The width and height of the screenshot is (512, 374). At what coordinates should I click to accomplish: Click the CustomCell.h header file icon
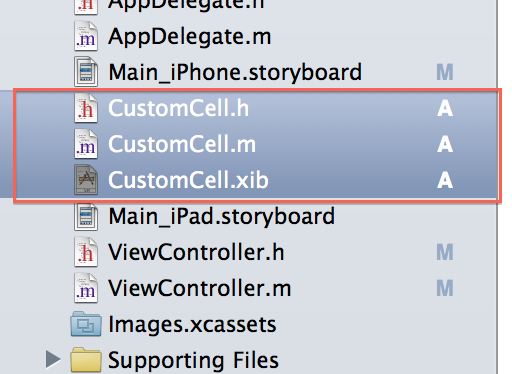coord(86,108)
